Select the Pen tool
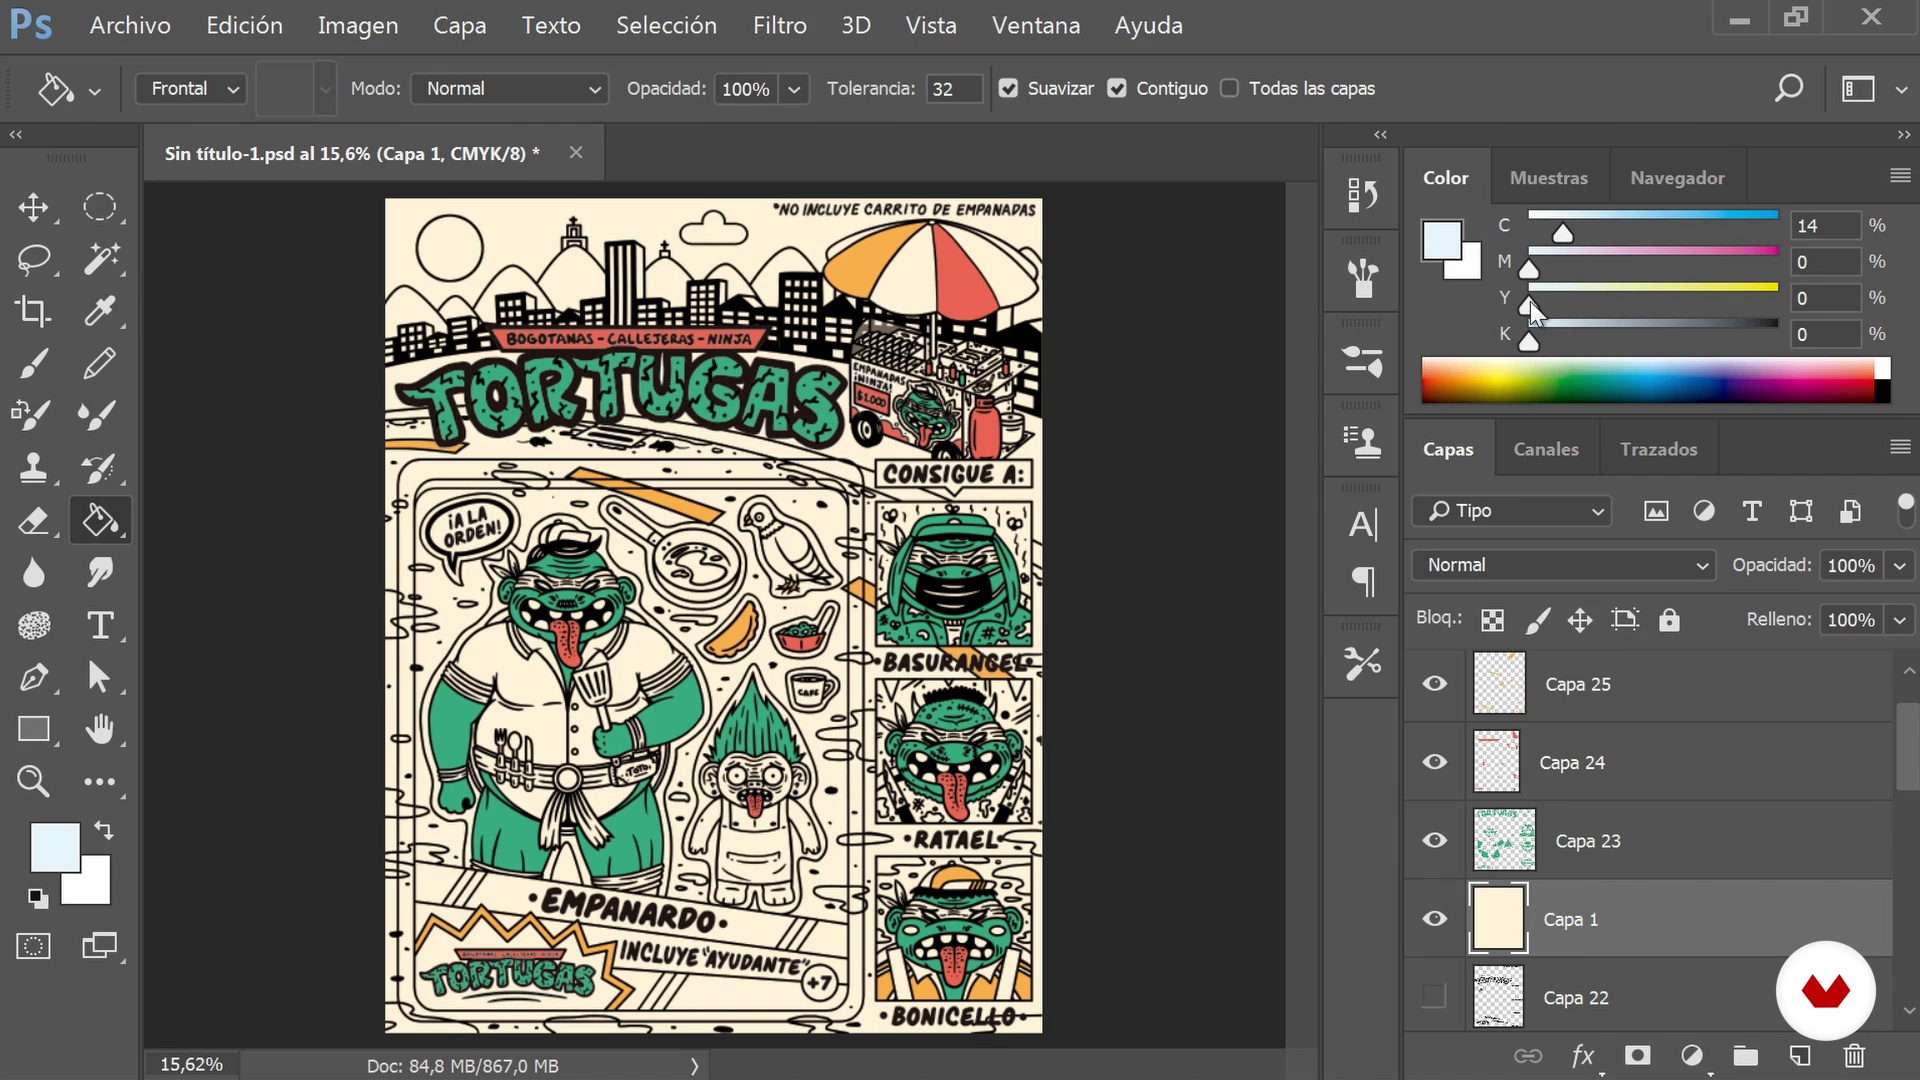This screenshot has width=1920, height=1080. [33, 677]
